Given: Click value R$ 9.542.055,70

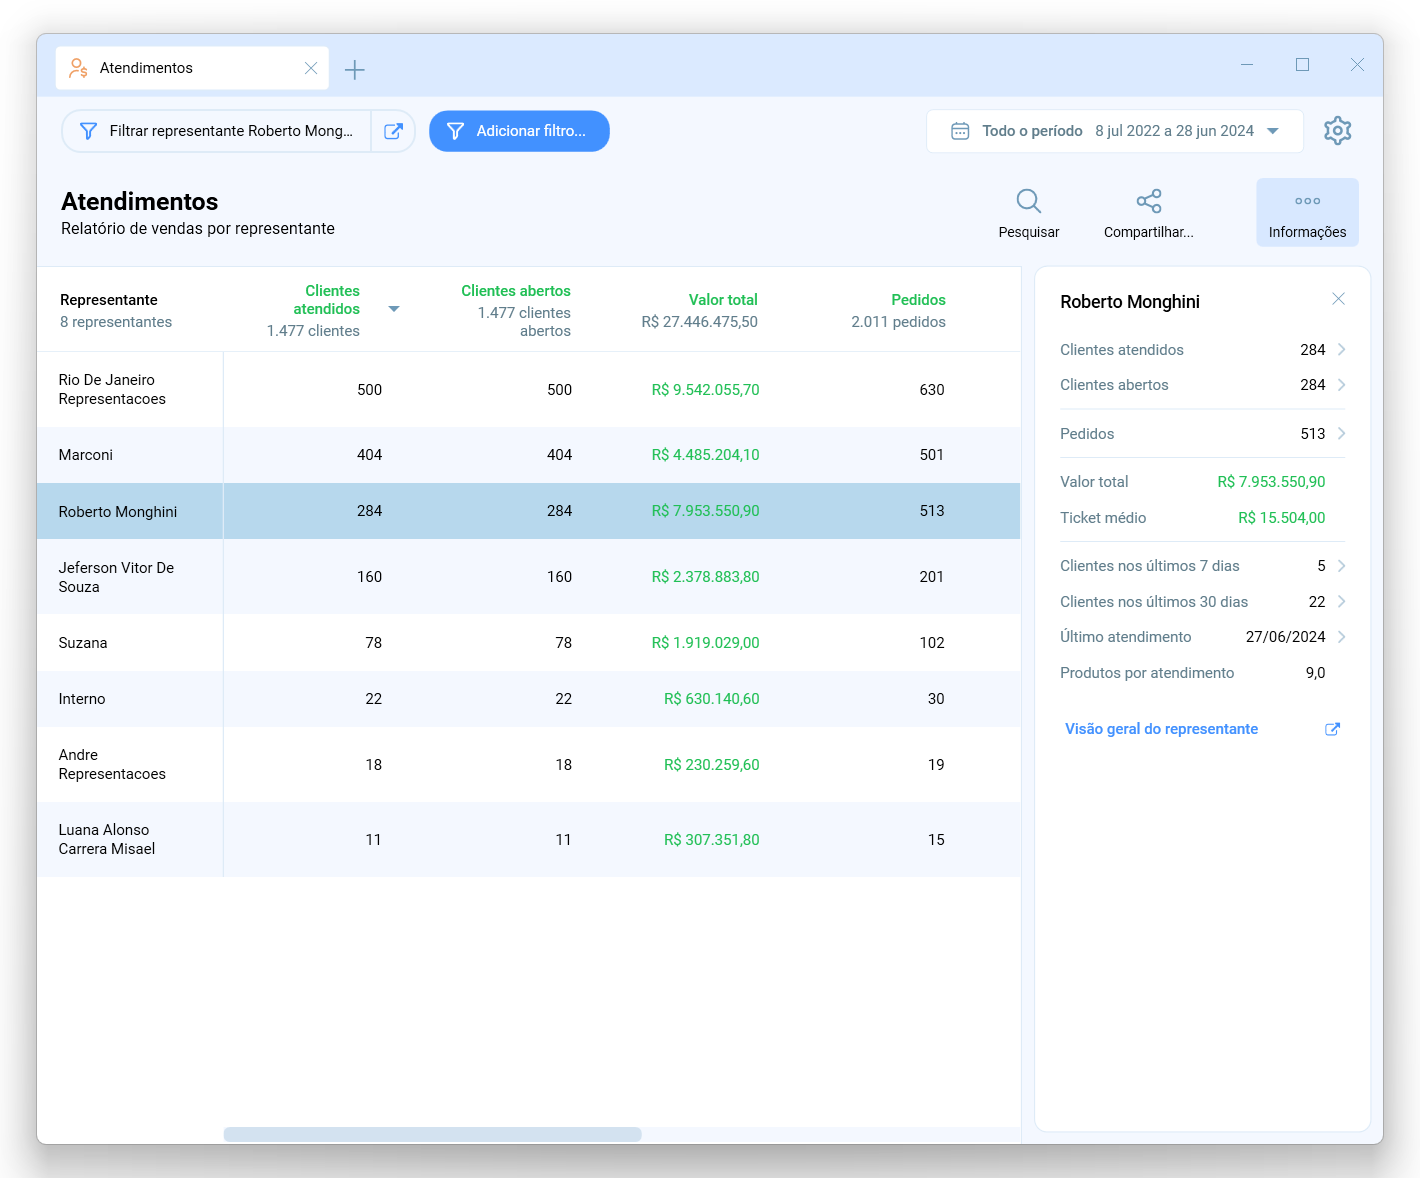Looking at the screenshot, I should [x=705, y=390].
